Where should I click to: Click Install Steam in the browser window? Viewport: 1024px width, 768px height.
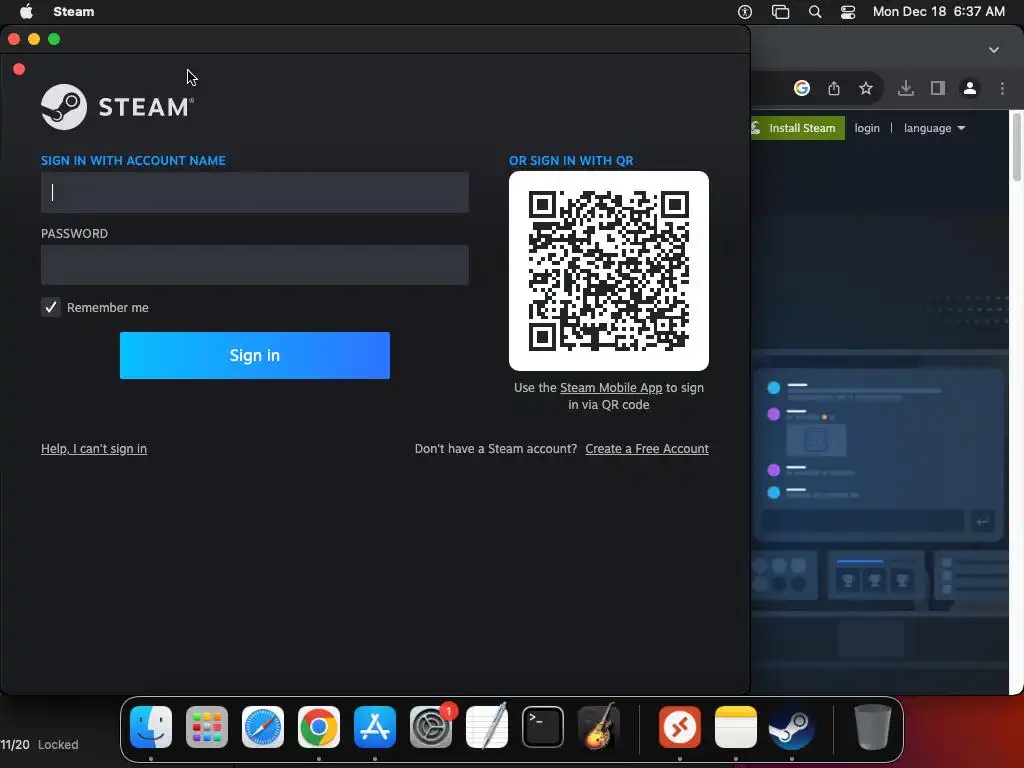797,128
